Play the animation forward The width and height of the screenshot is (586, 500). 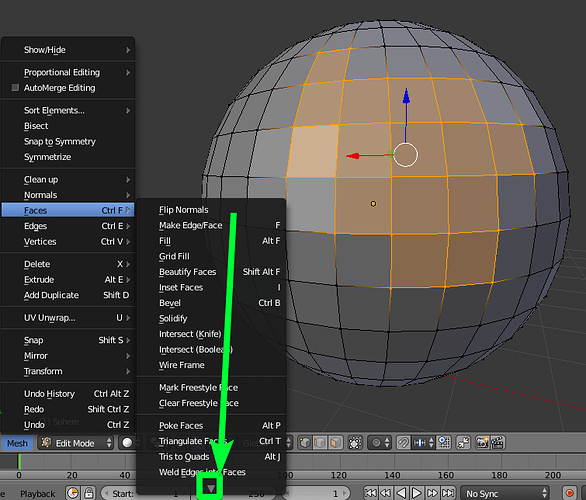click(x=417, y=493)
